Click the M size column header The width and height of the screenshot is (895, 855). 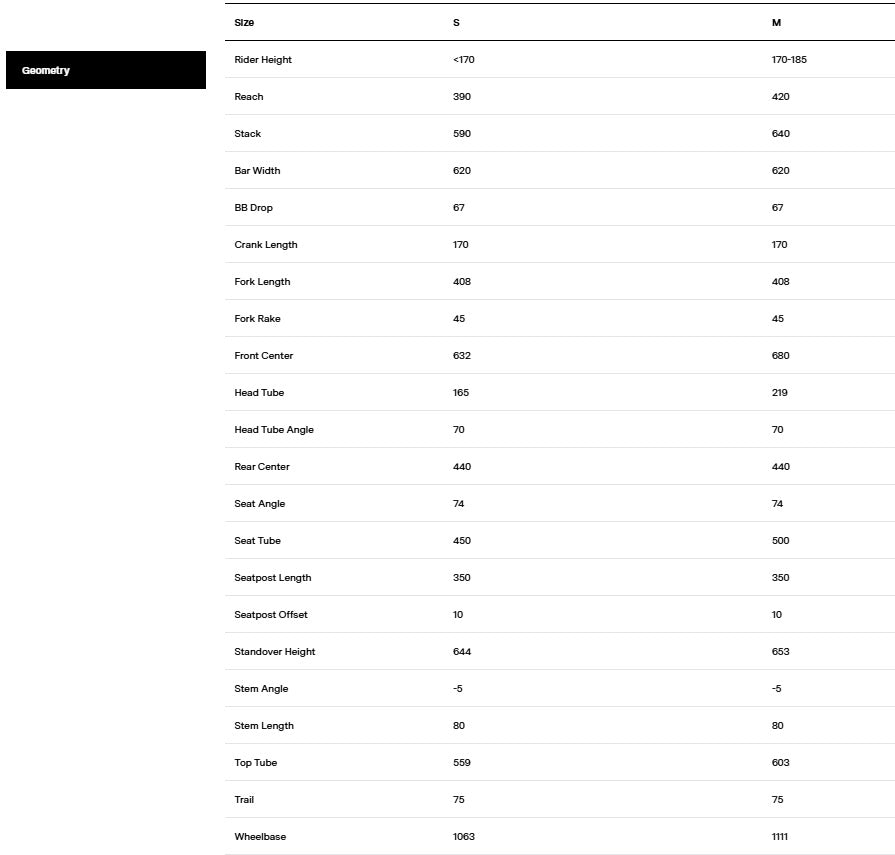pos(776,22)
